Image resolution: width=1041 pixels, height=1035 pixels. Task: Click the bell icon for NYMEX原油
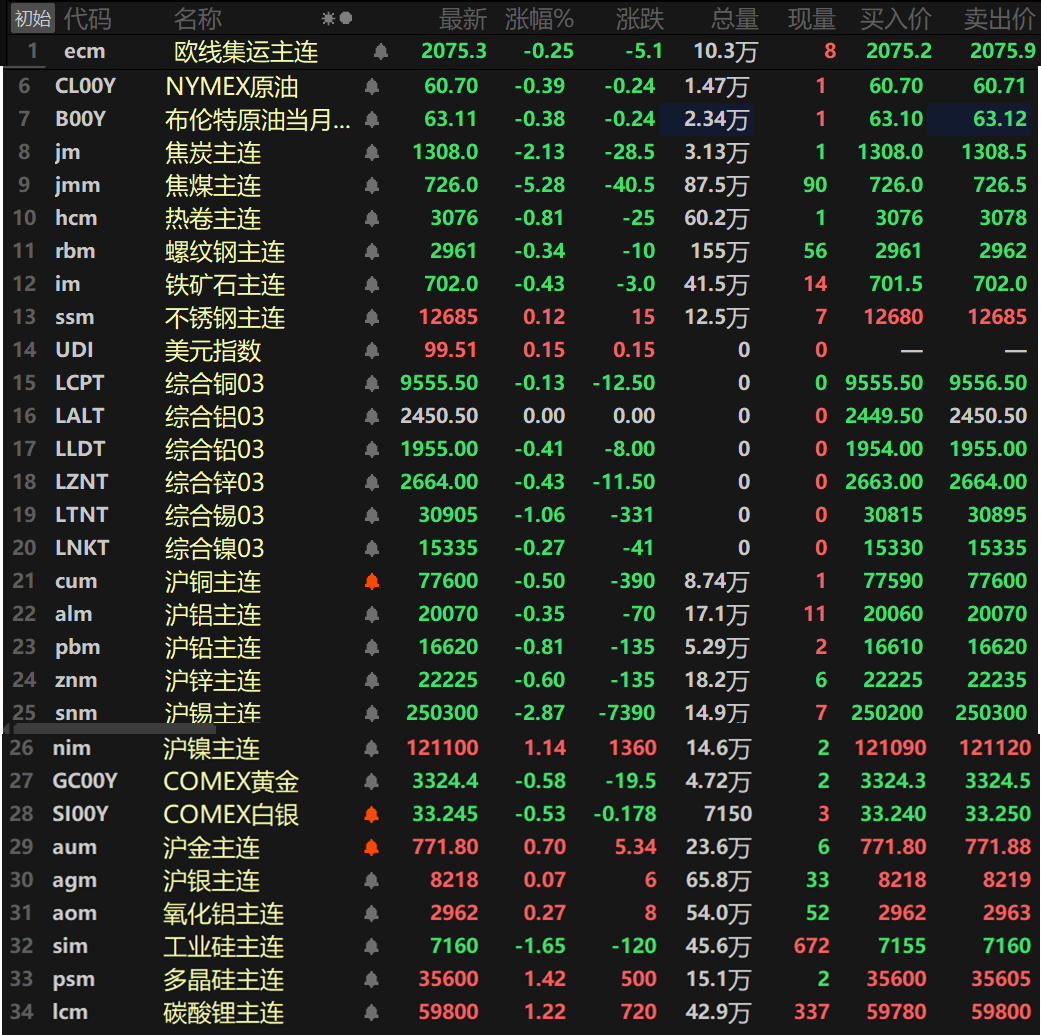(x=372, y=87)
